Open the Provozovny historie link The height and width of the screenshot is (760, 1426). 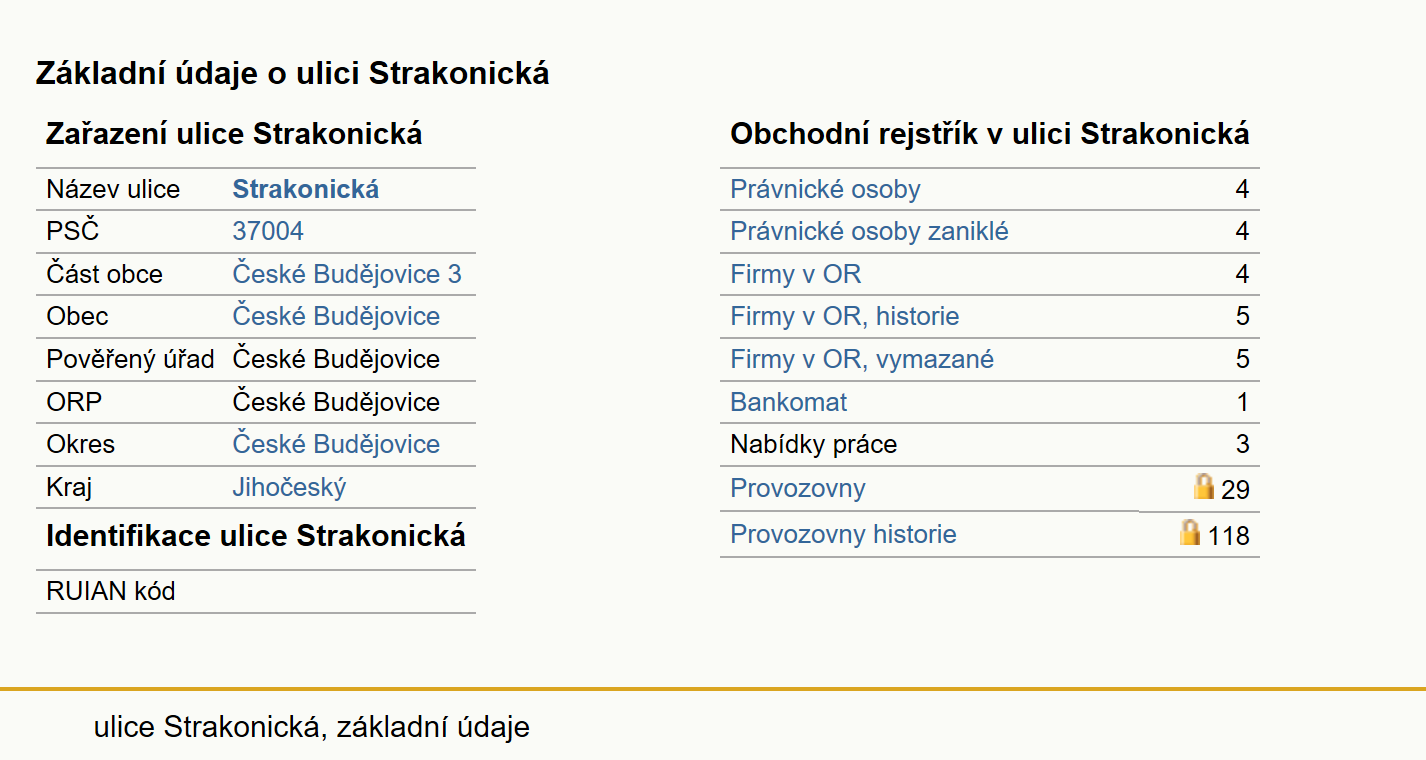[843, 534]
